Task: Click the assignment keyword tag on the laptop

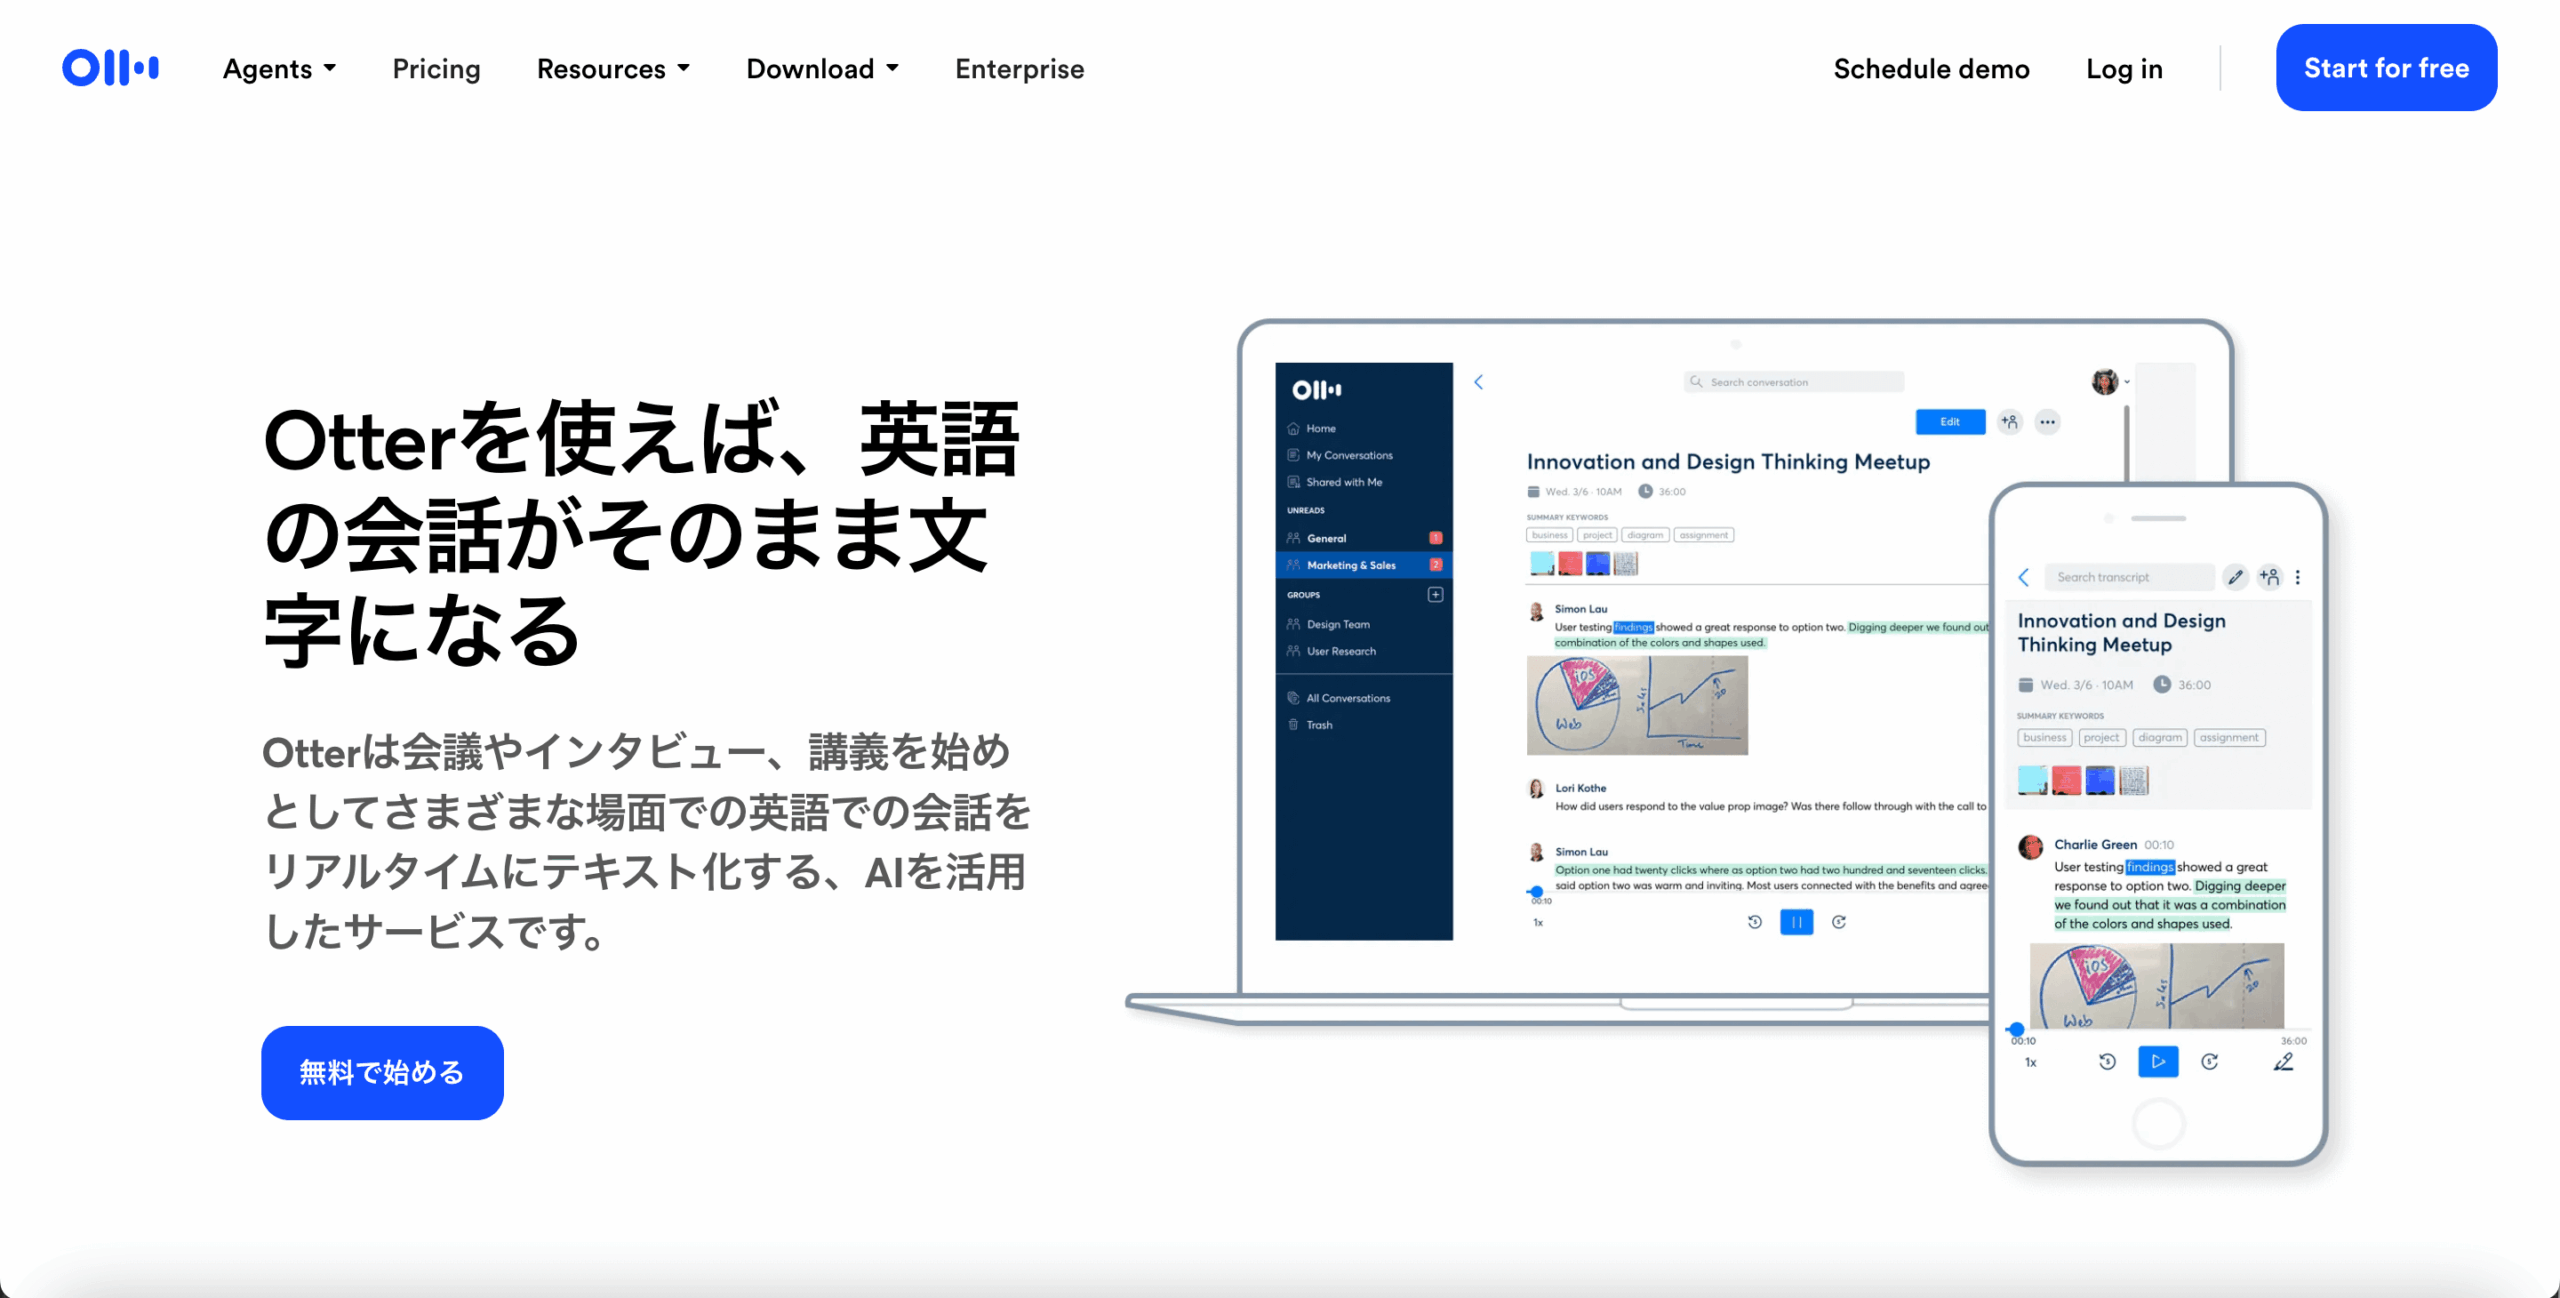Action: [1703, 535]
